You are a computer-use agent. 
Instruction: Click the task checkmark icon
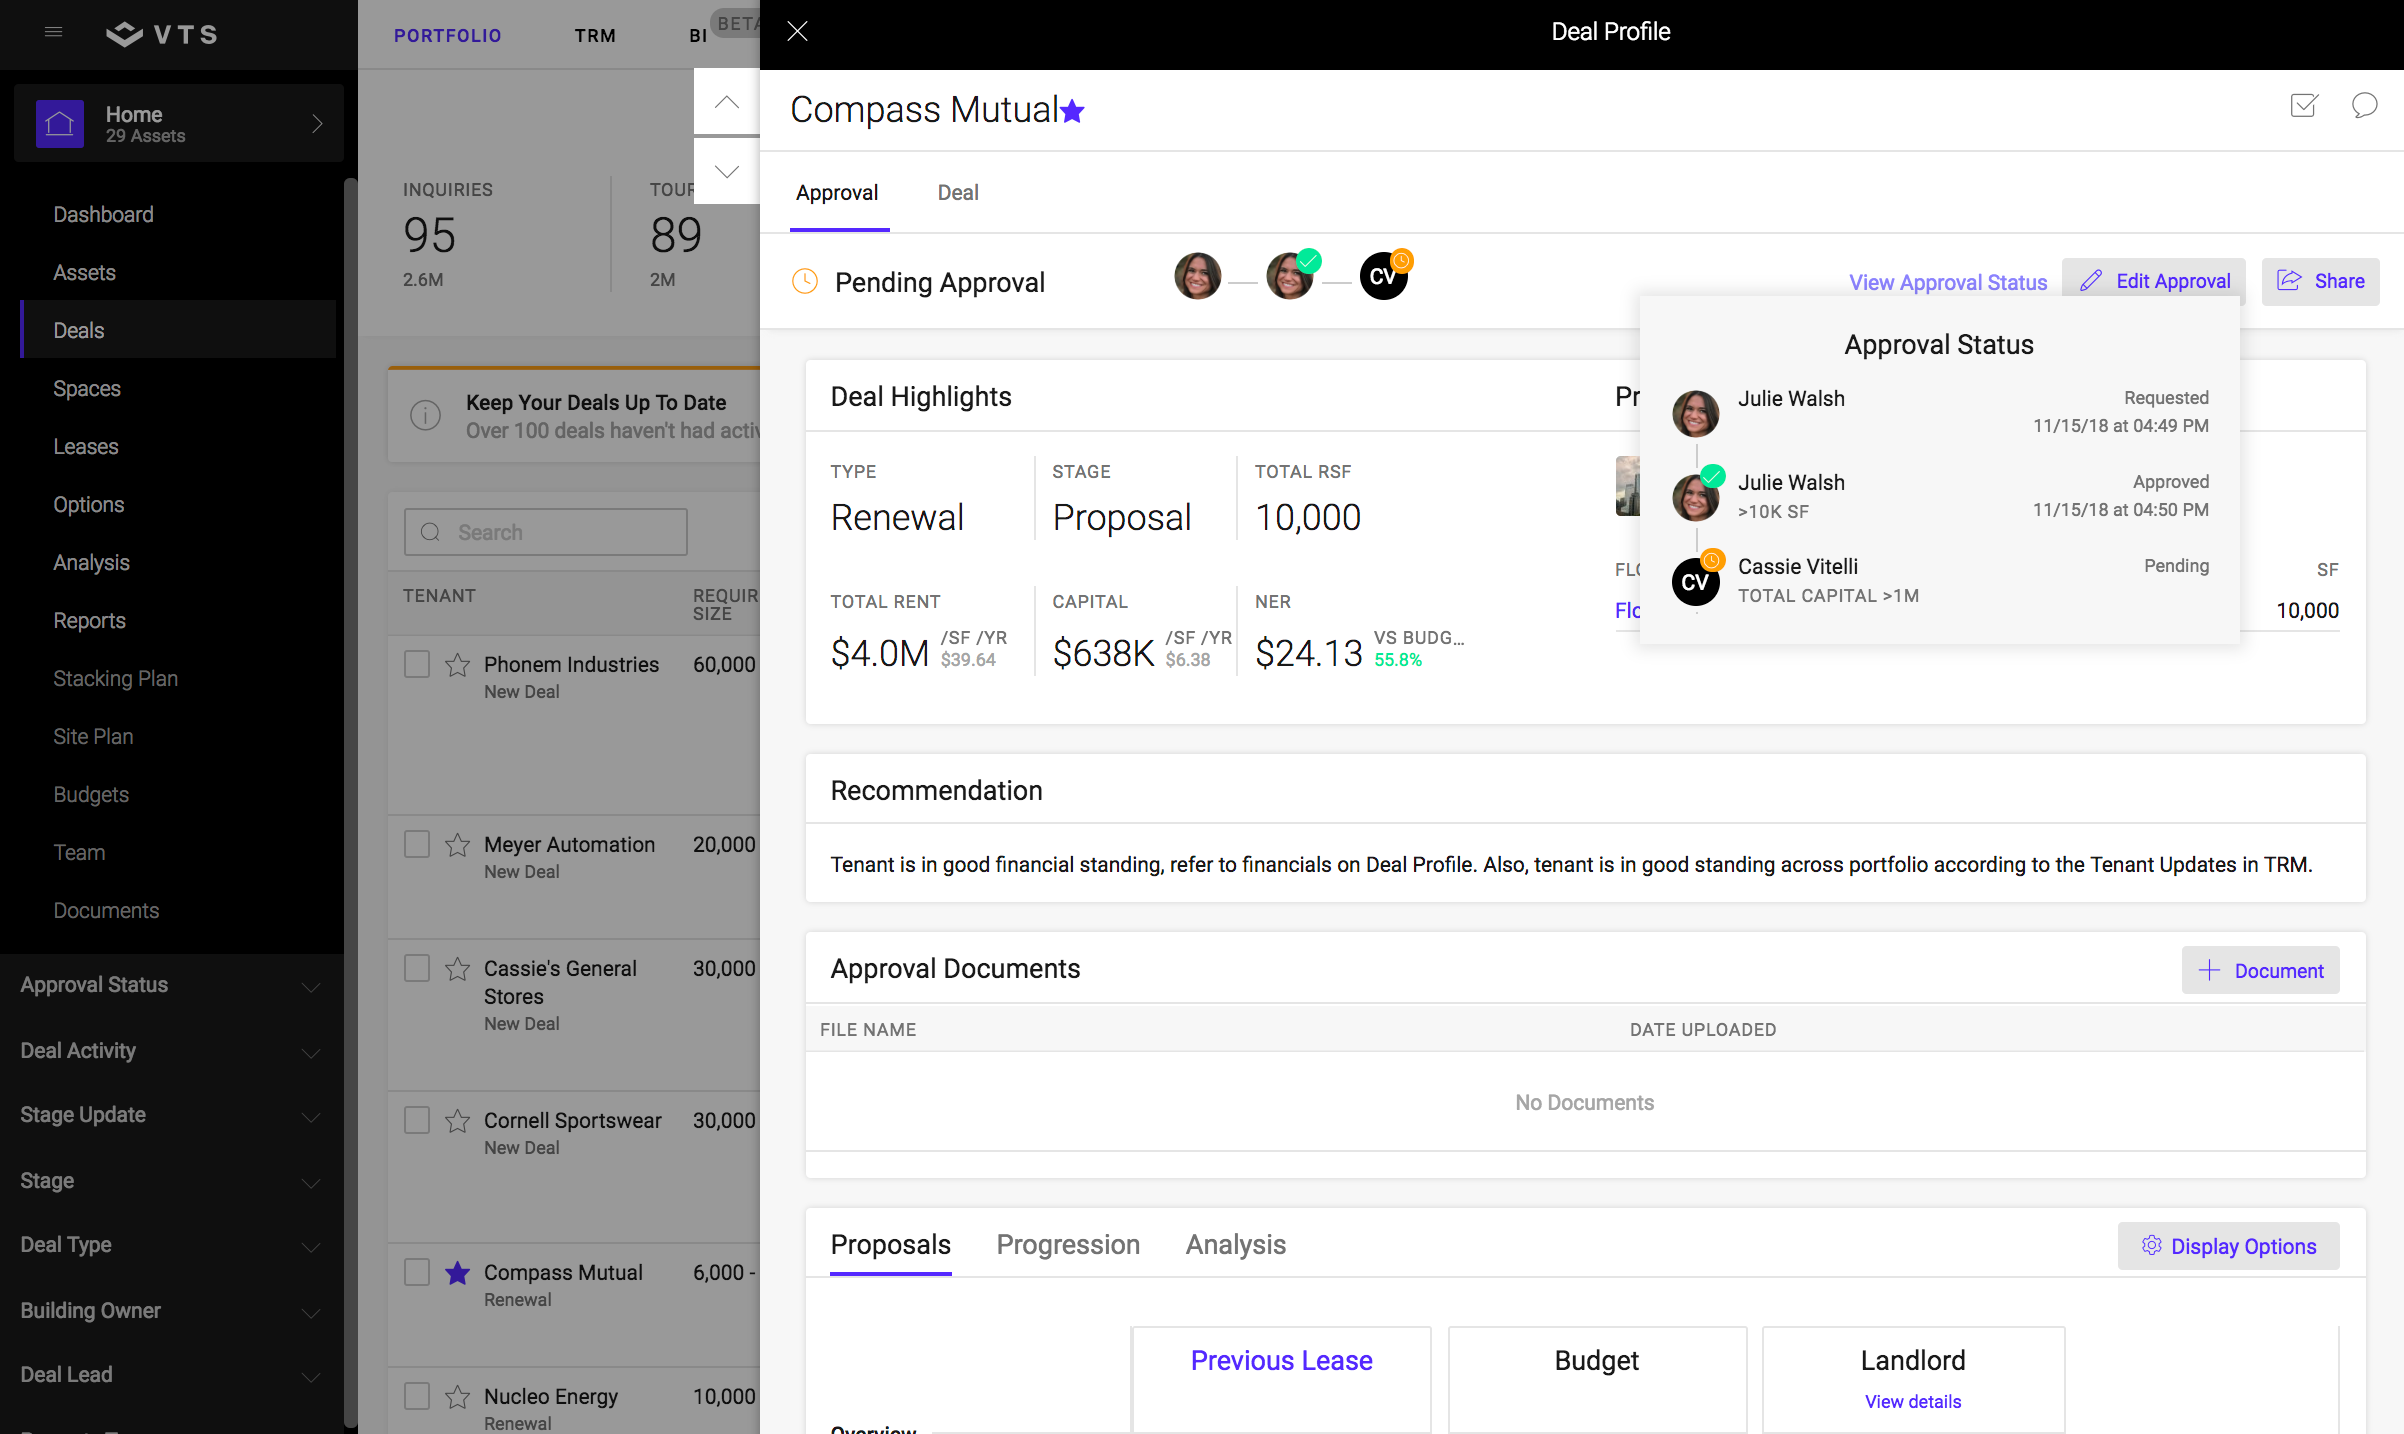pos(2303,105)
